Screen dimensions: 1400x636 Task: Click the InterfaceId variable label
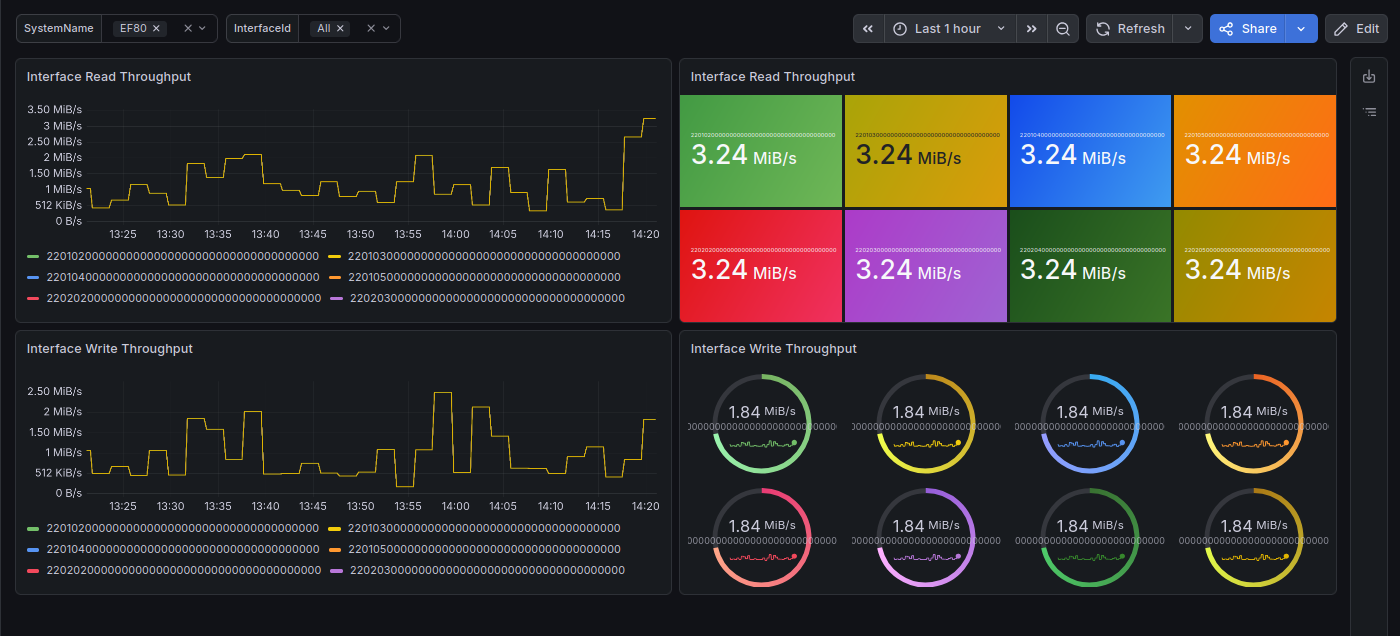(262, 29)
